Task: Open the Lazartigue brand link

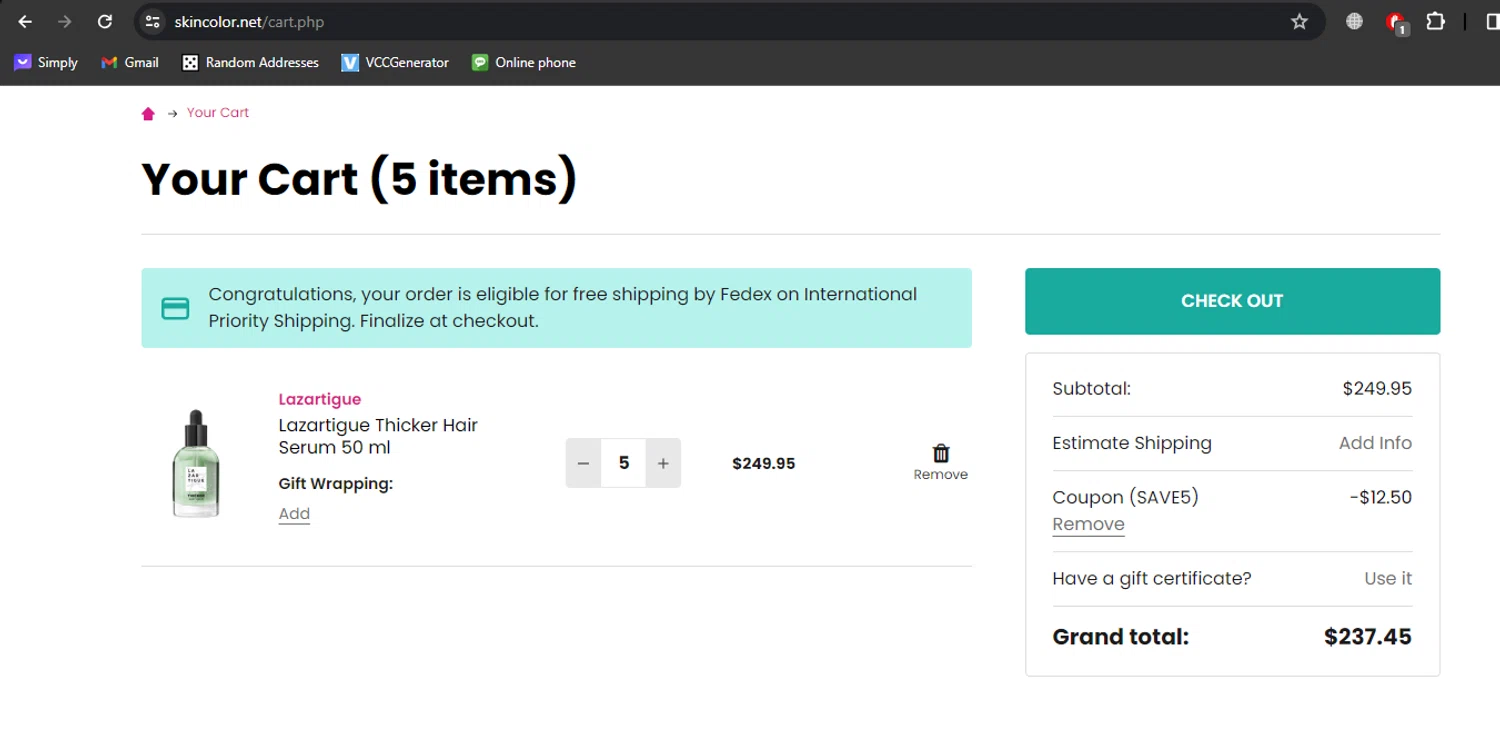Action: pos(320,399)
